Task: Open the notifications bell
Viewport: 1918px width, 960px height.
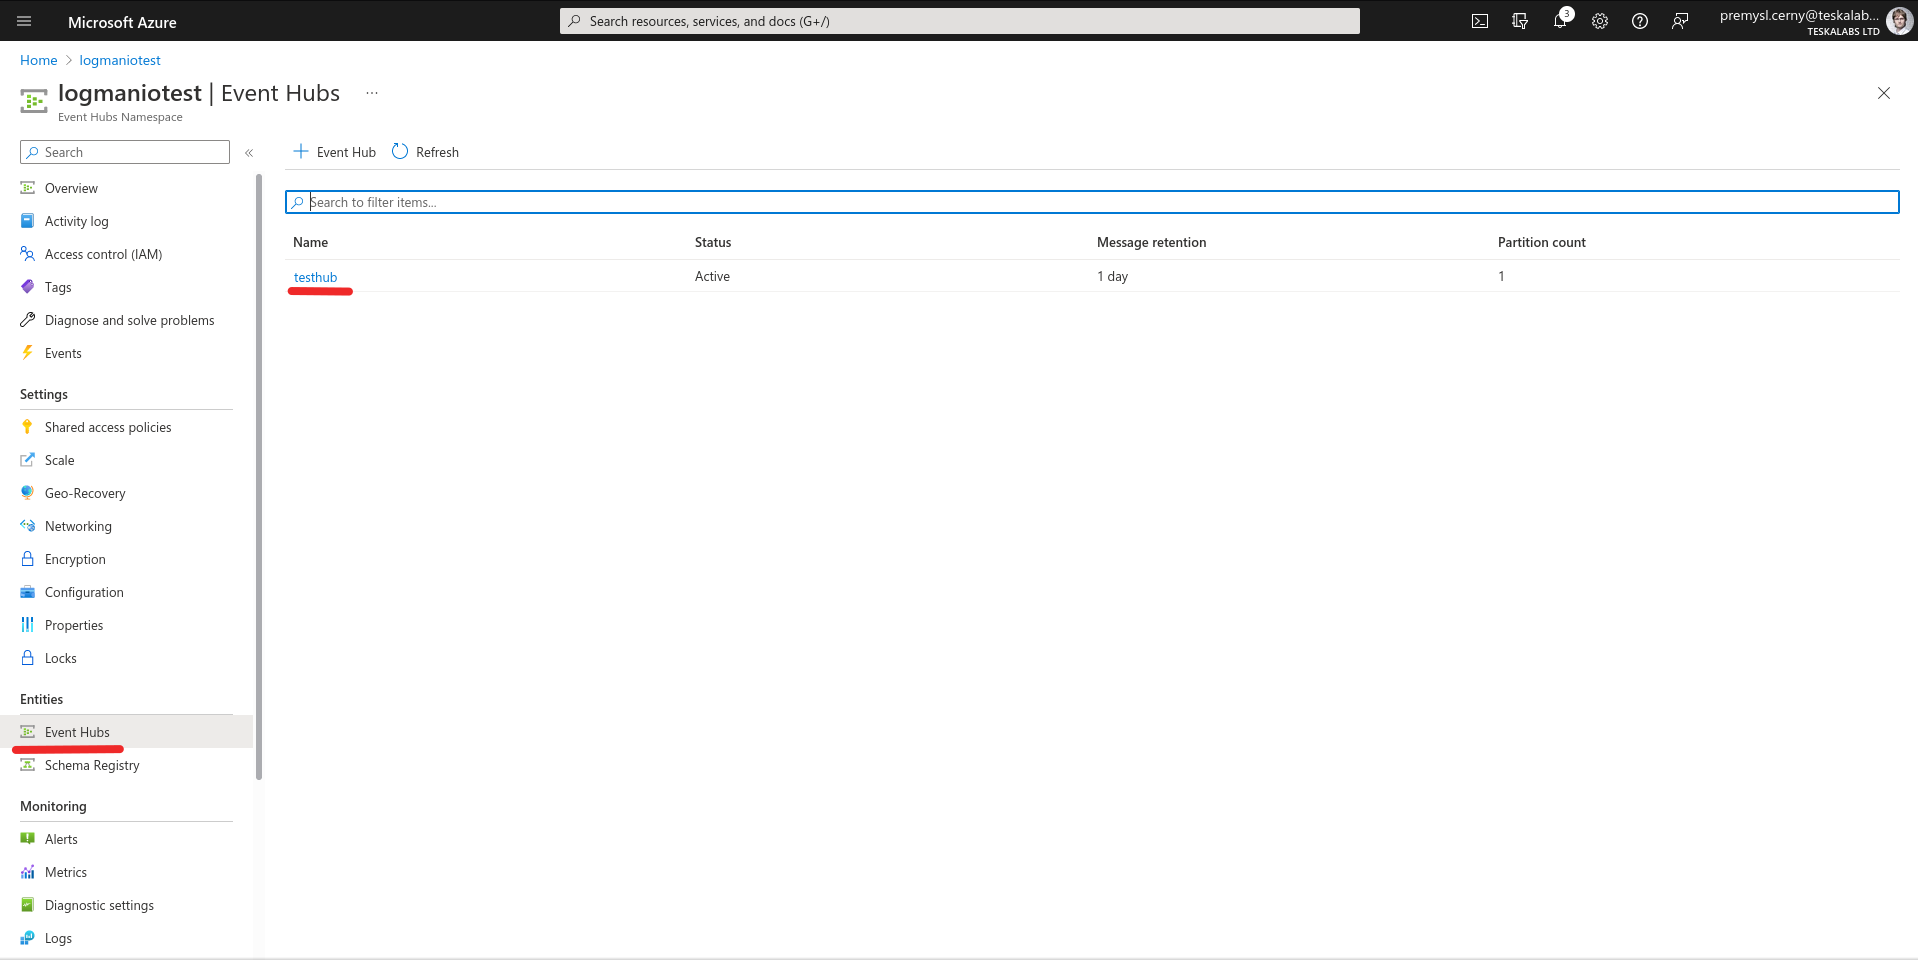Action: pos(1560,21)
